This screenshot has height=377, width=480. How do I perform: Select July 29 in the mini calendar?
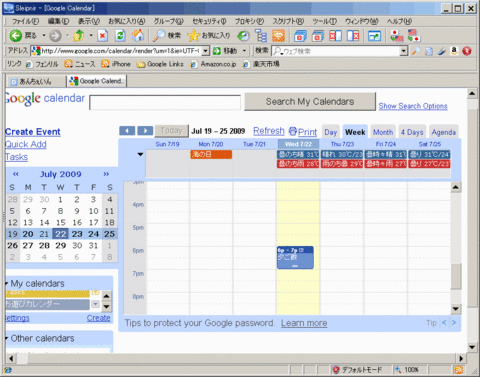coord(60,246)
